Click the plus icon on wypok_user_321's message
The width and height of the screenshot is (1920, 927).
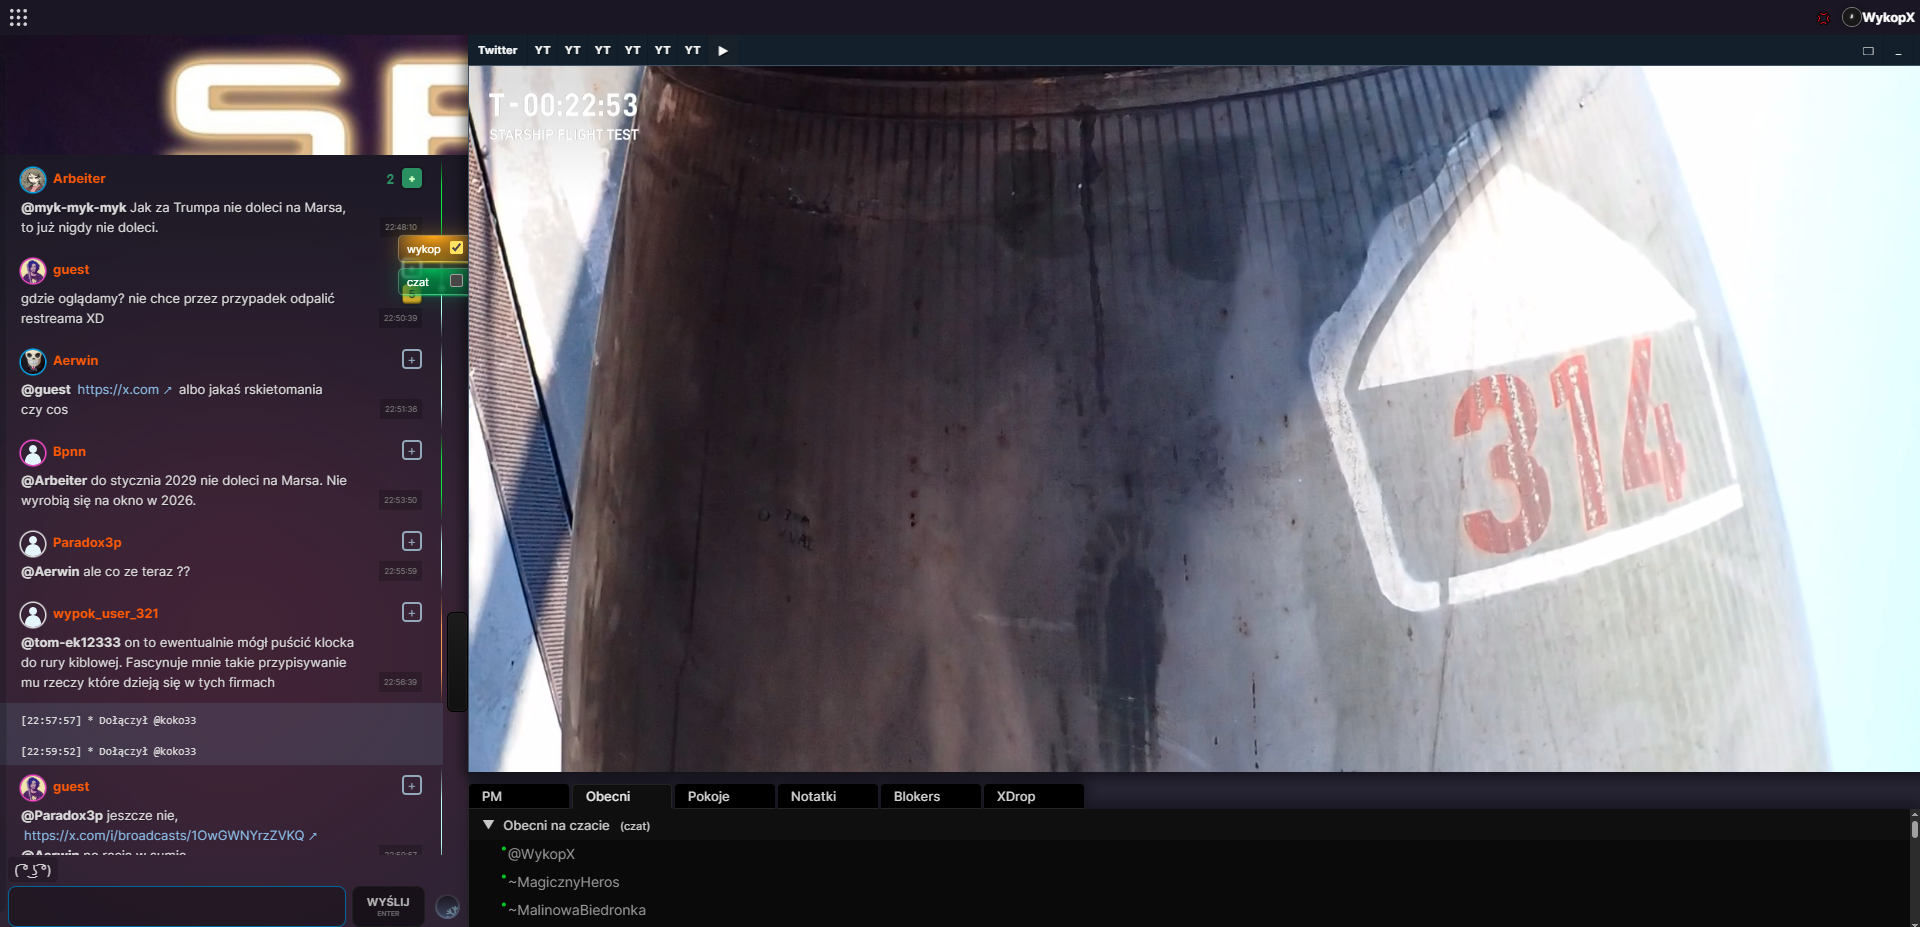pos(412,612)
